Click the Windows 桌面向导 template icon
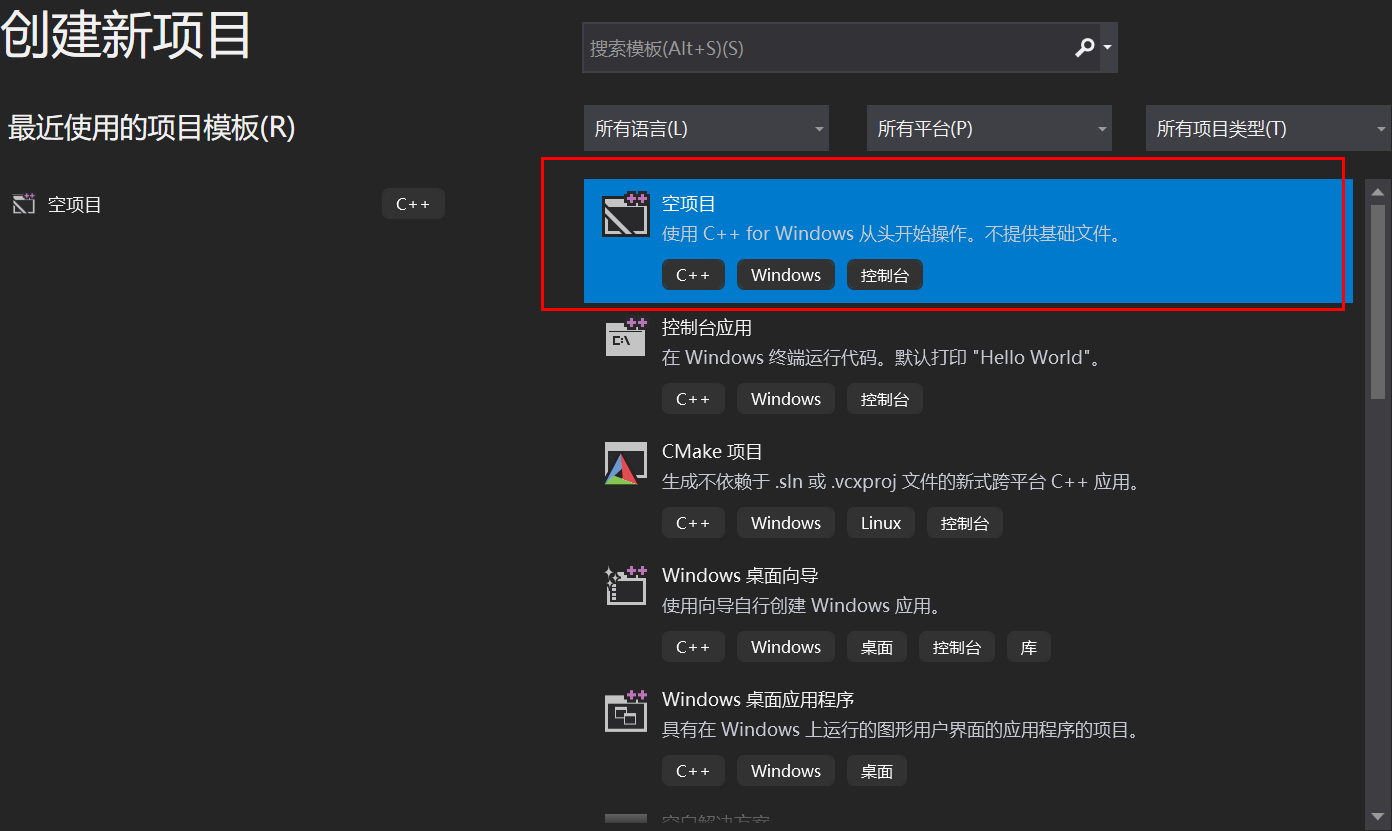This screenshot has height=831, width=1392. pyautogui.click(x=625, y=585)
